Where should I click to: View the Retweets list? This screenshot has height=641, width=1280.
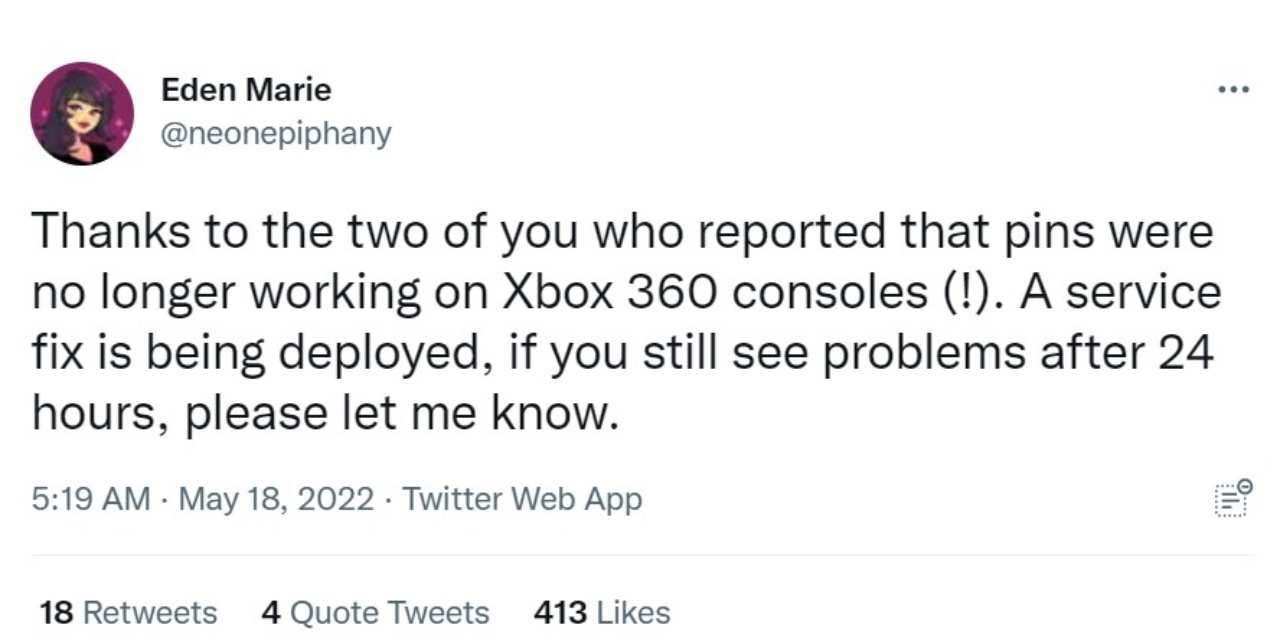click(x=150, y=612)
